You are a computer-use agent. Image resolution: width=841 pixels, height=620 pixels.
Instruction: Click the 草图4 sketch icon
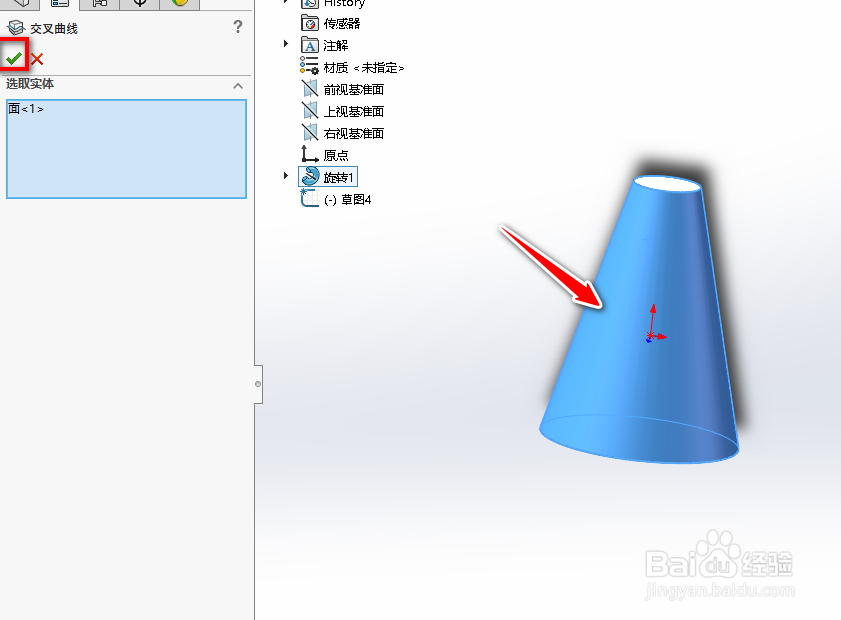coord(309,198)
